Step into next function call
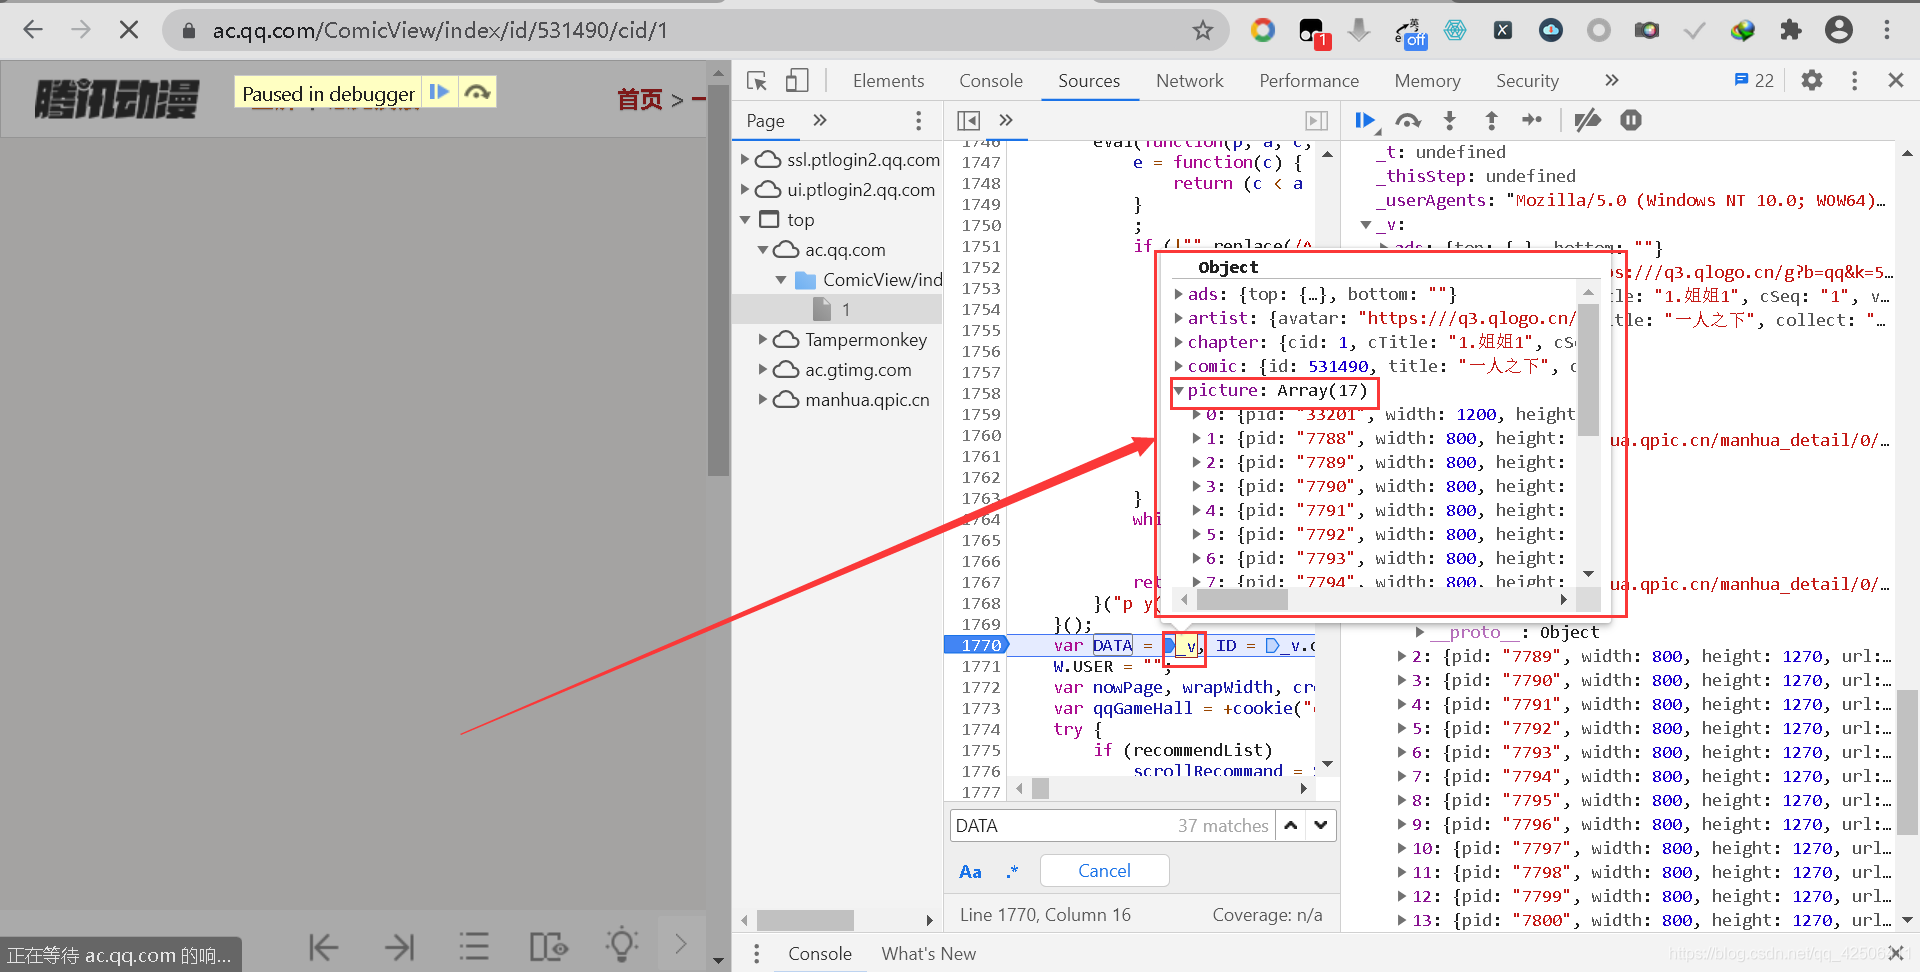The image size is (1920, 972). click(x=1449, y=121)
